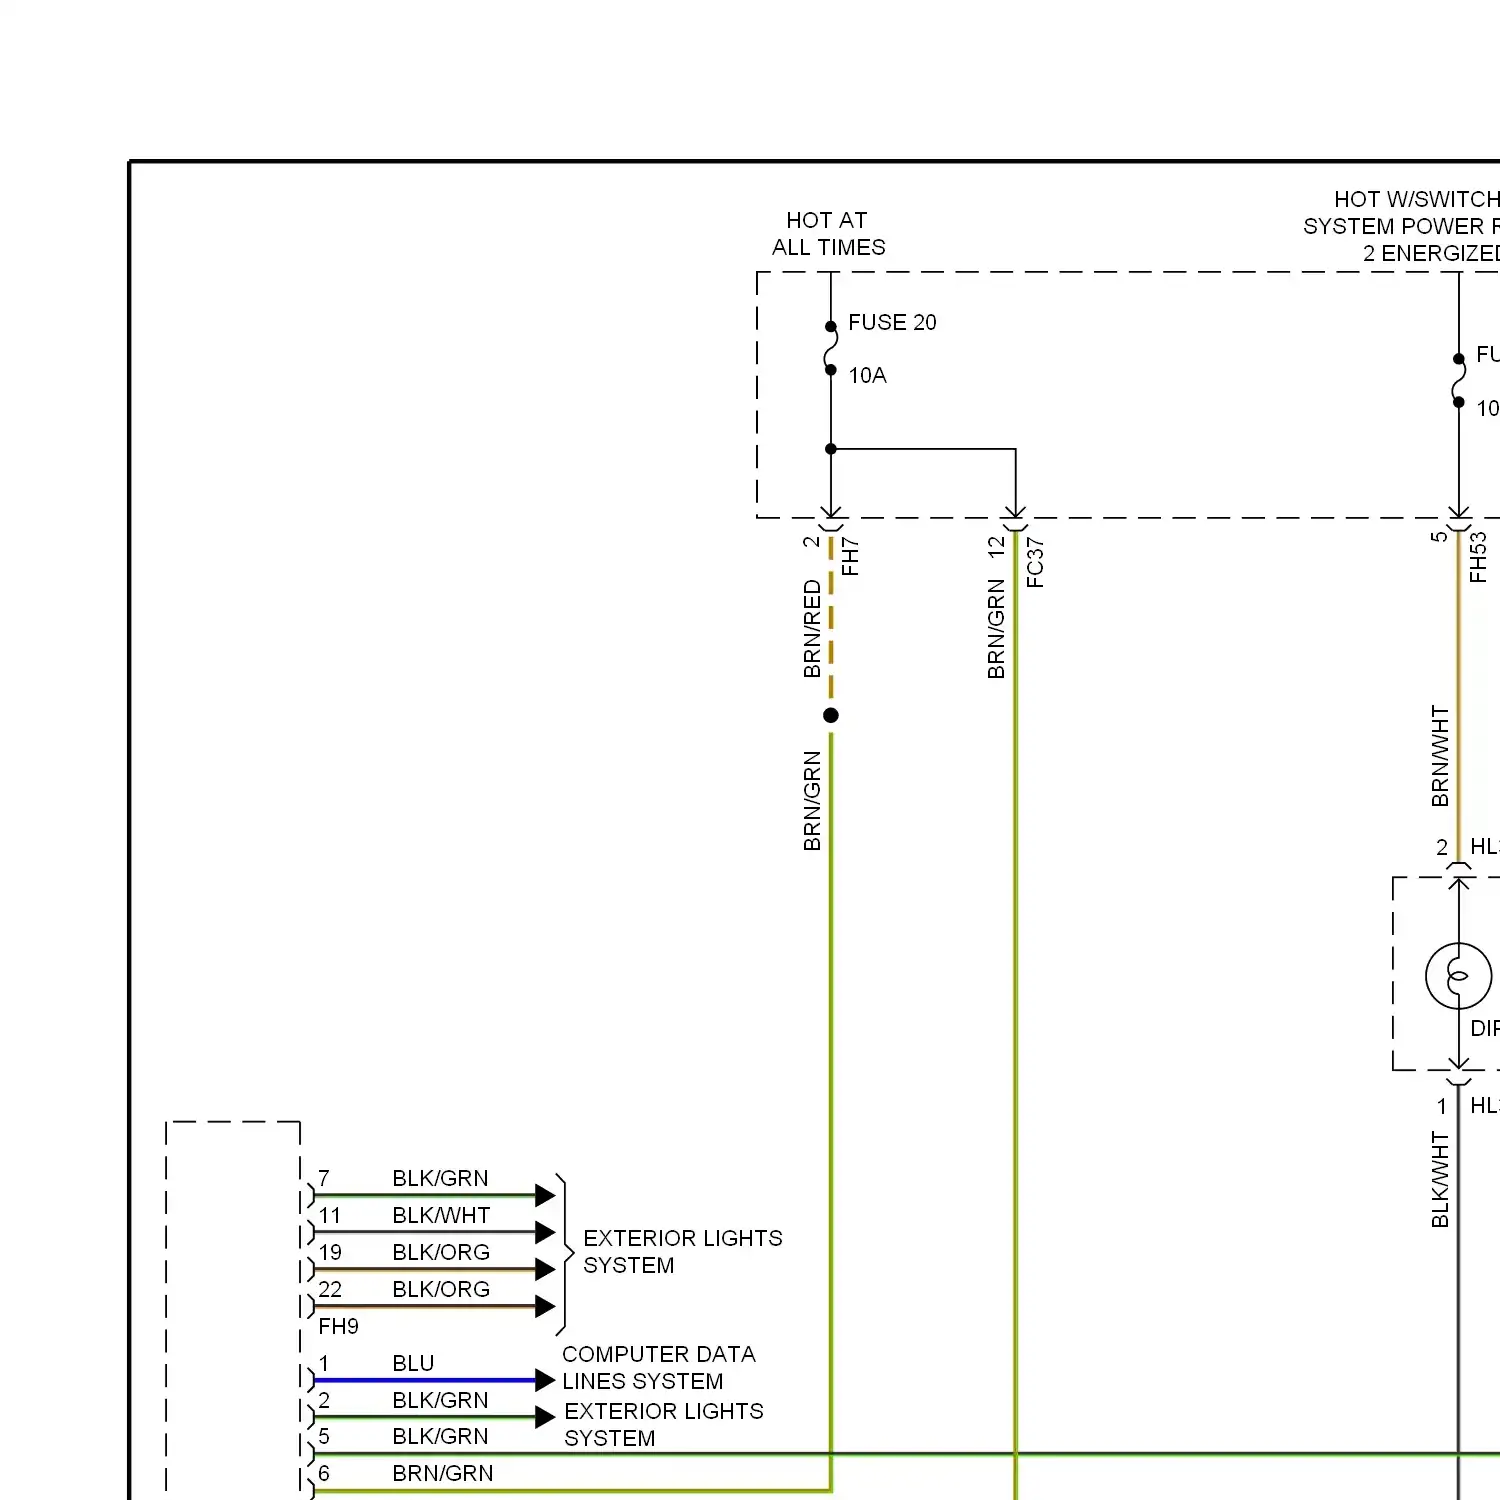
Task: Click the arrowhead on the BLU wire
Action: [545, 1381]
